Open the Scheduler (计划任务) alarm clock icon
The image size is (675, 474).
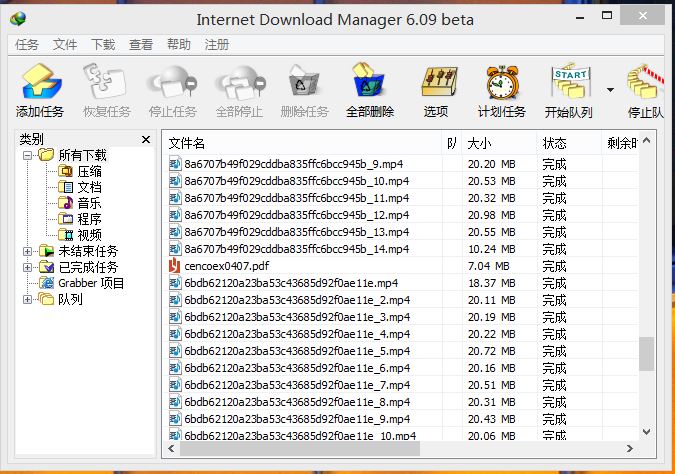coord(502,82)
